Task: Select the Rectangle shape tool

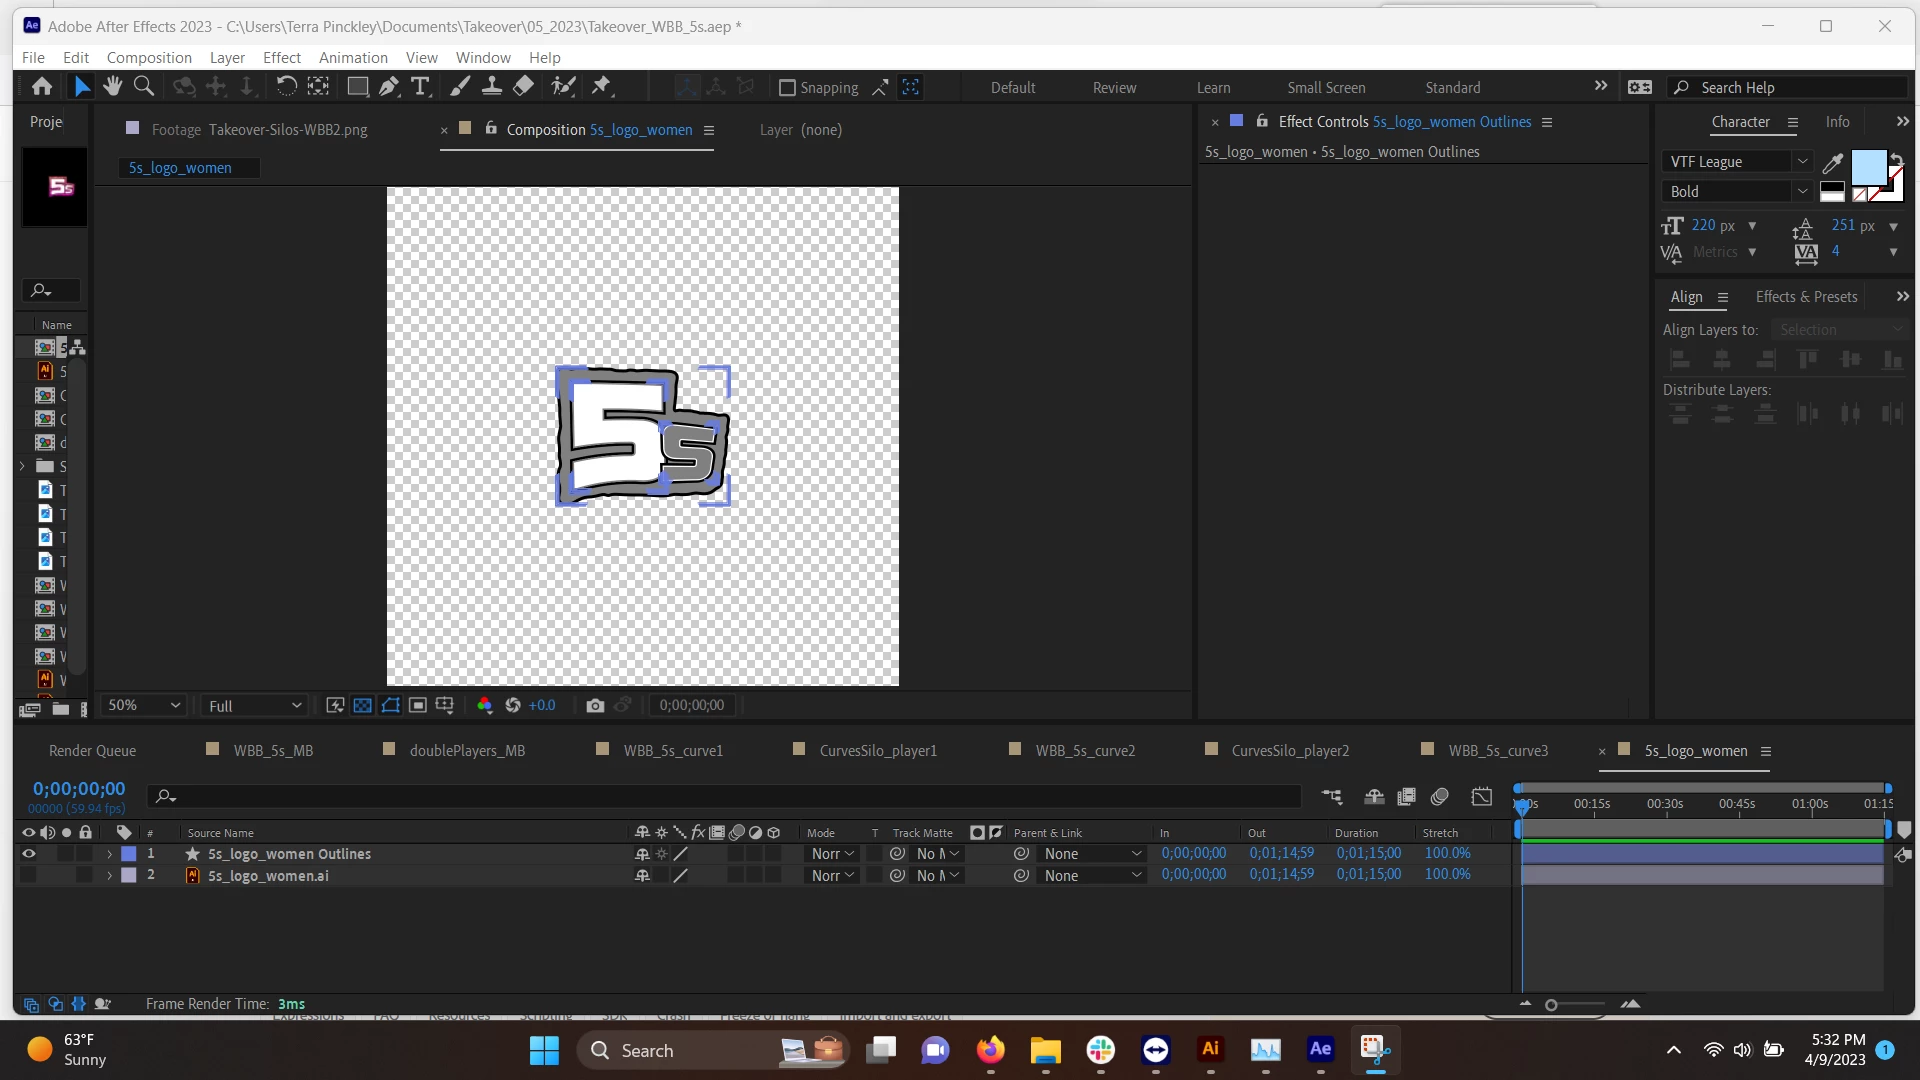Action: point(357,87)
